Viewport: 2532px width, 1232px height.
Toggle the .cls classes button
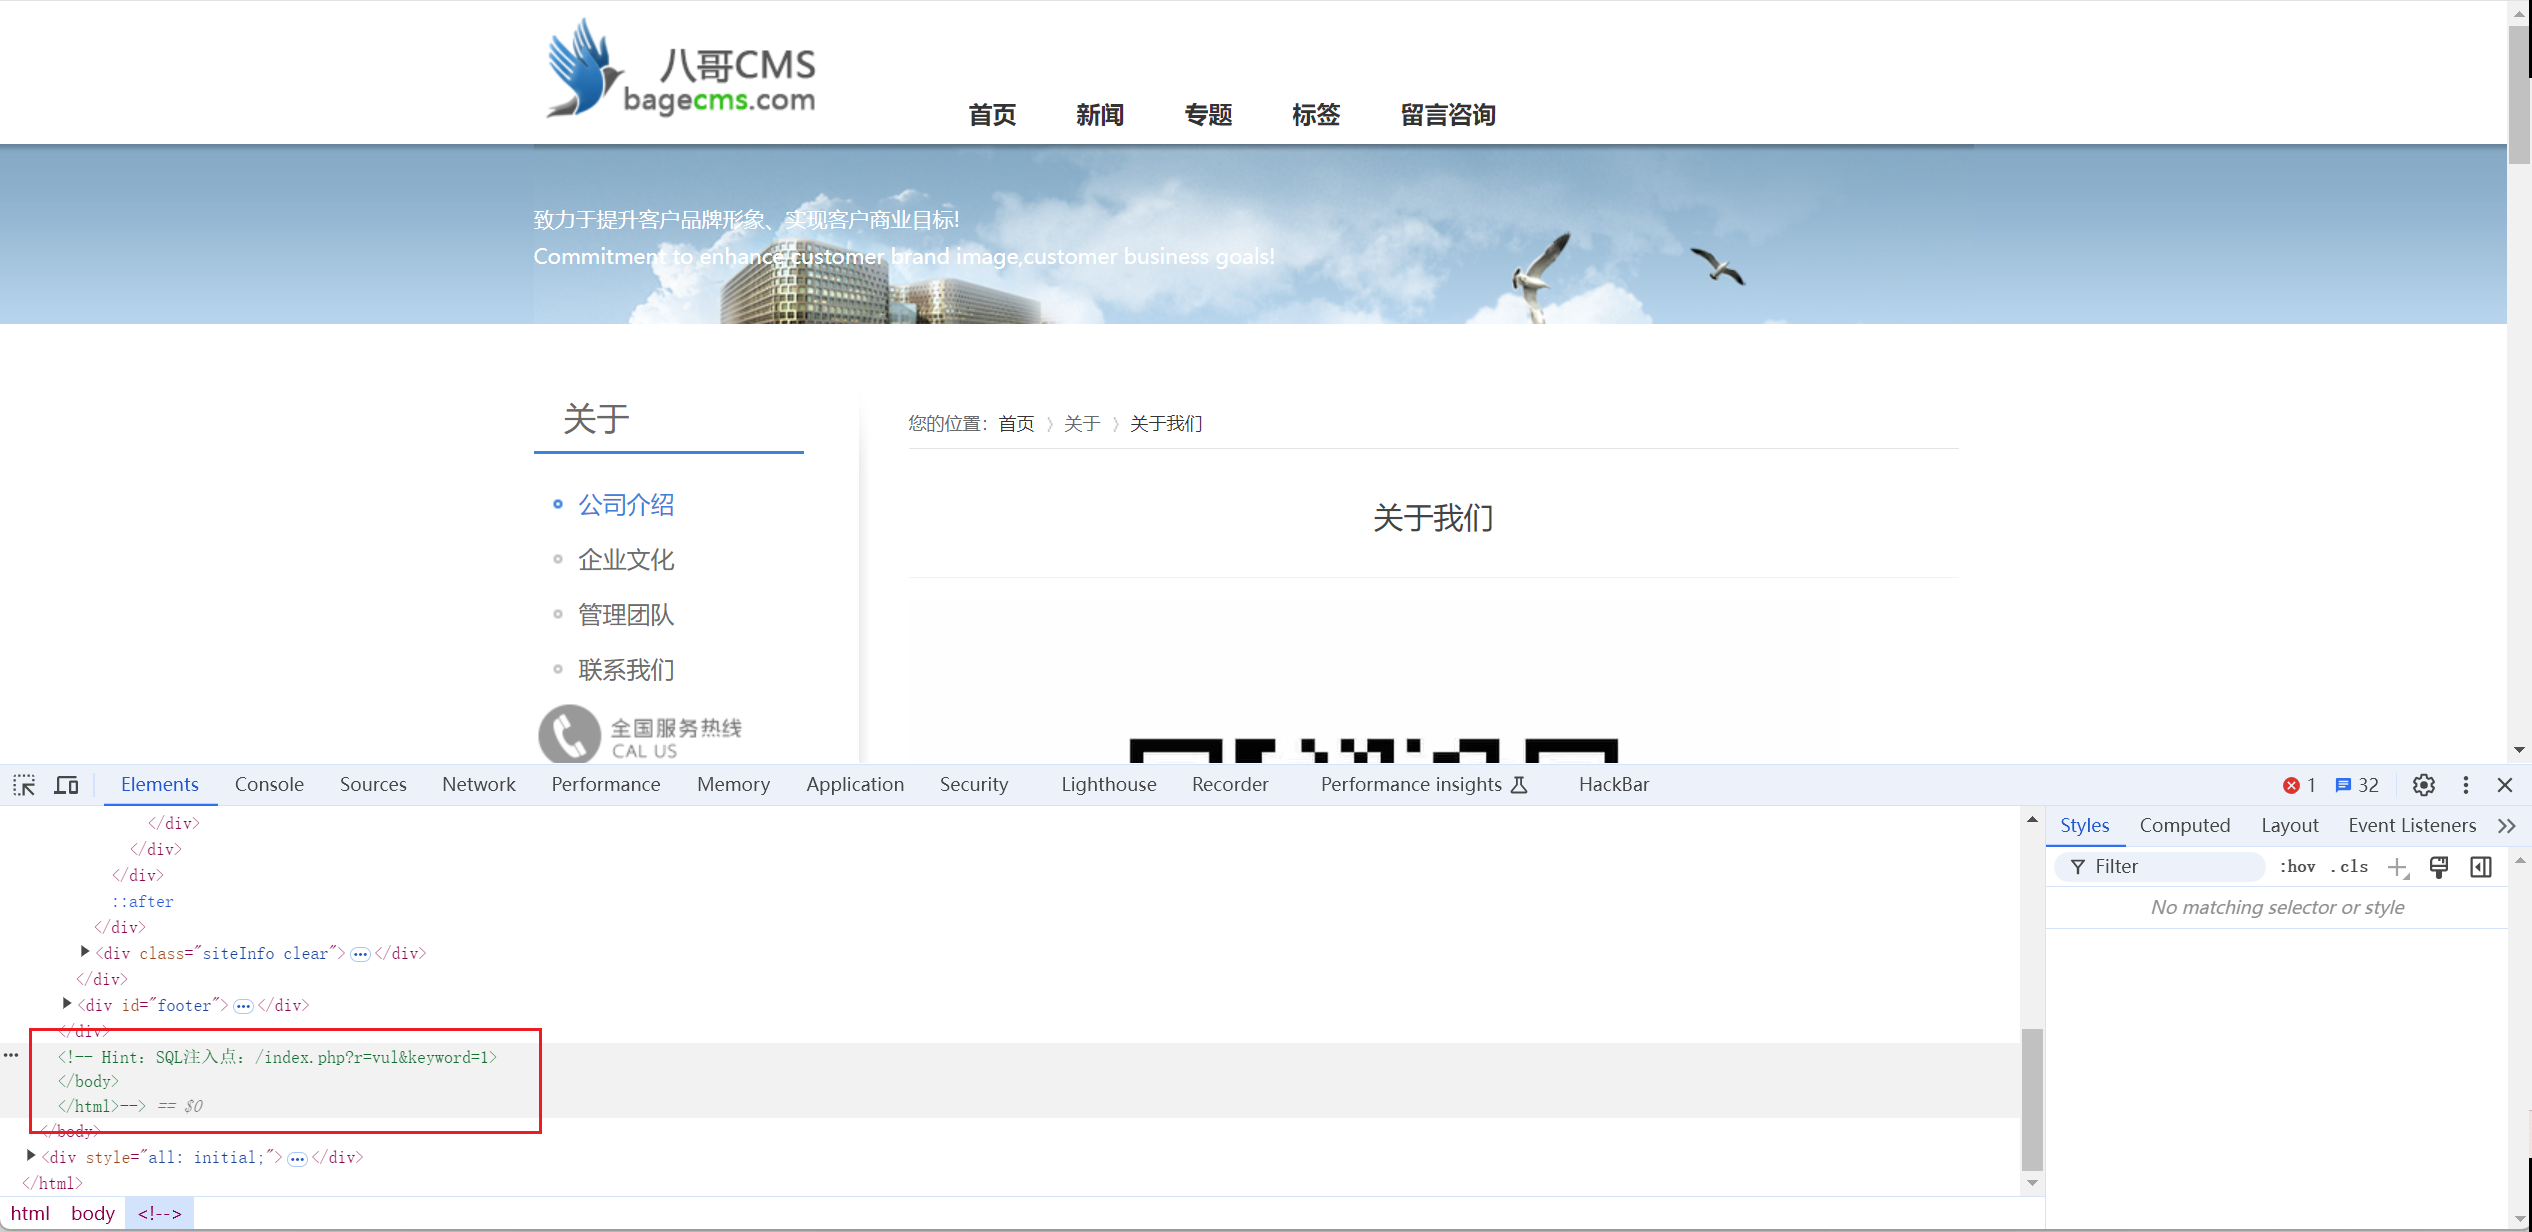[2349, 867]
